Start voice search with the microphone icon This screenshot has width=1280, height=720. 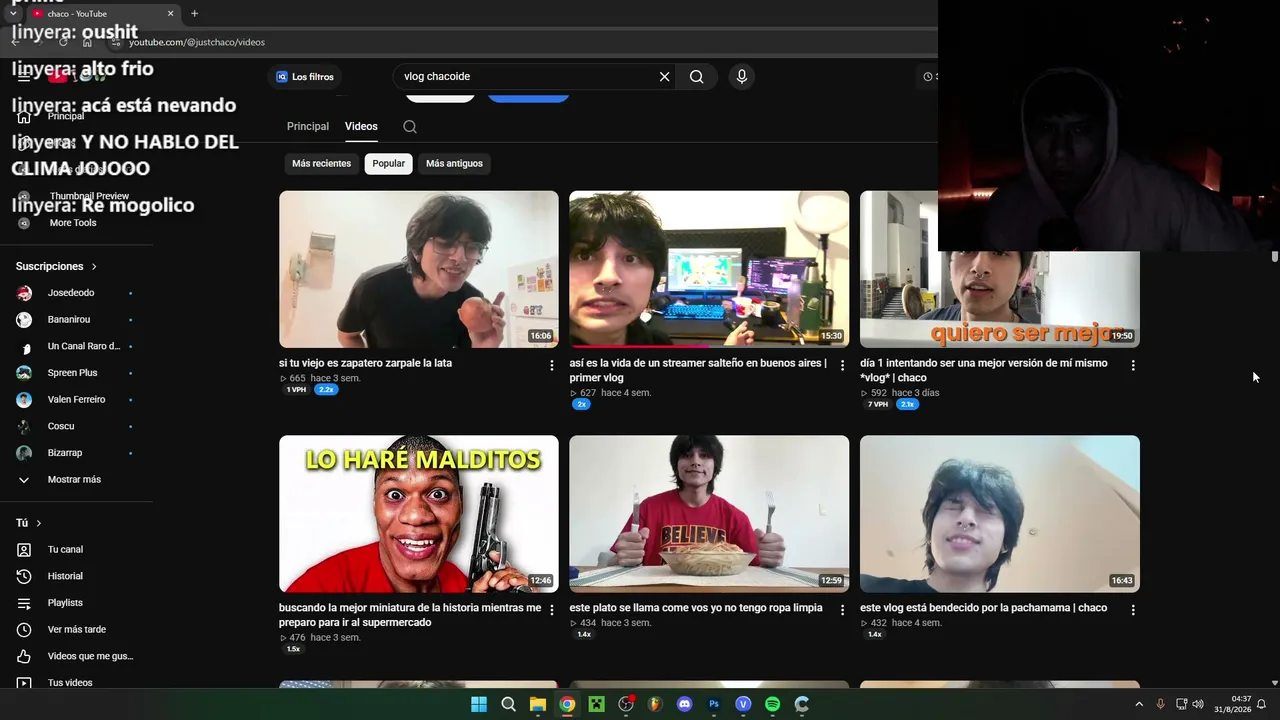click(x=741, y=76)
